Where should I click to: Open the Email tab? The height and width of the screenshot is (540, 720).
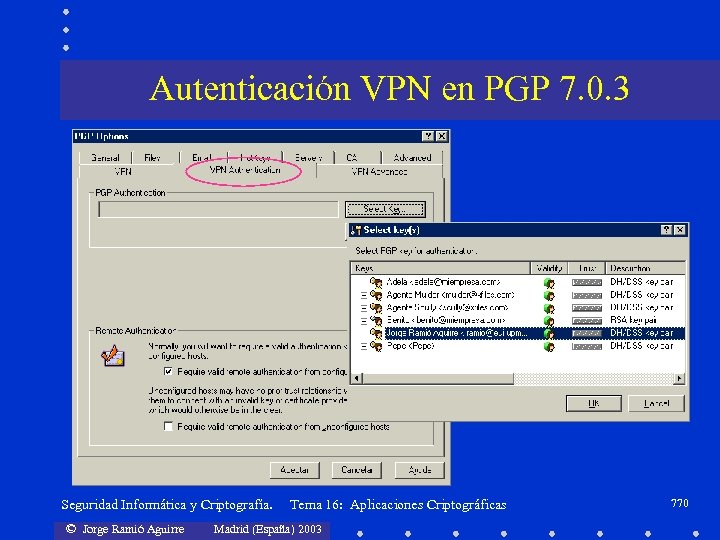[x=202, y=158]
